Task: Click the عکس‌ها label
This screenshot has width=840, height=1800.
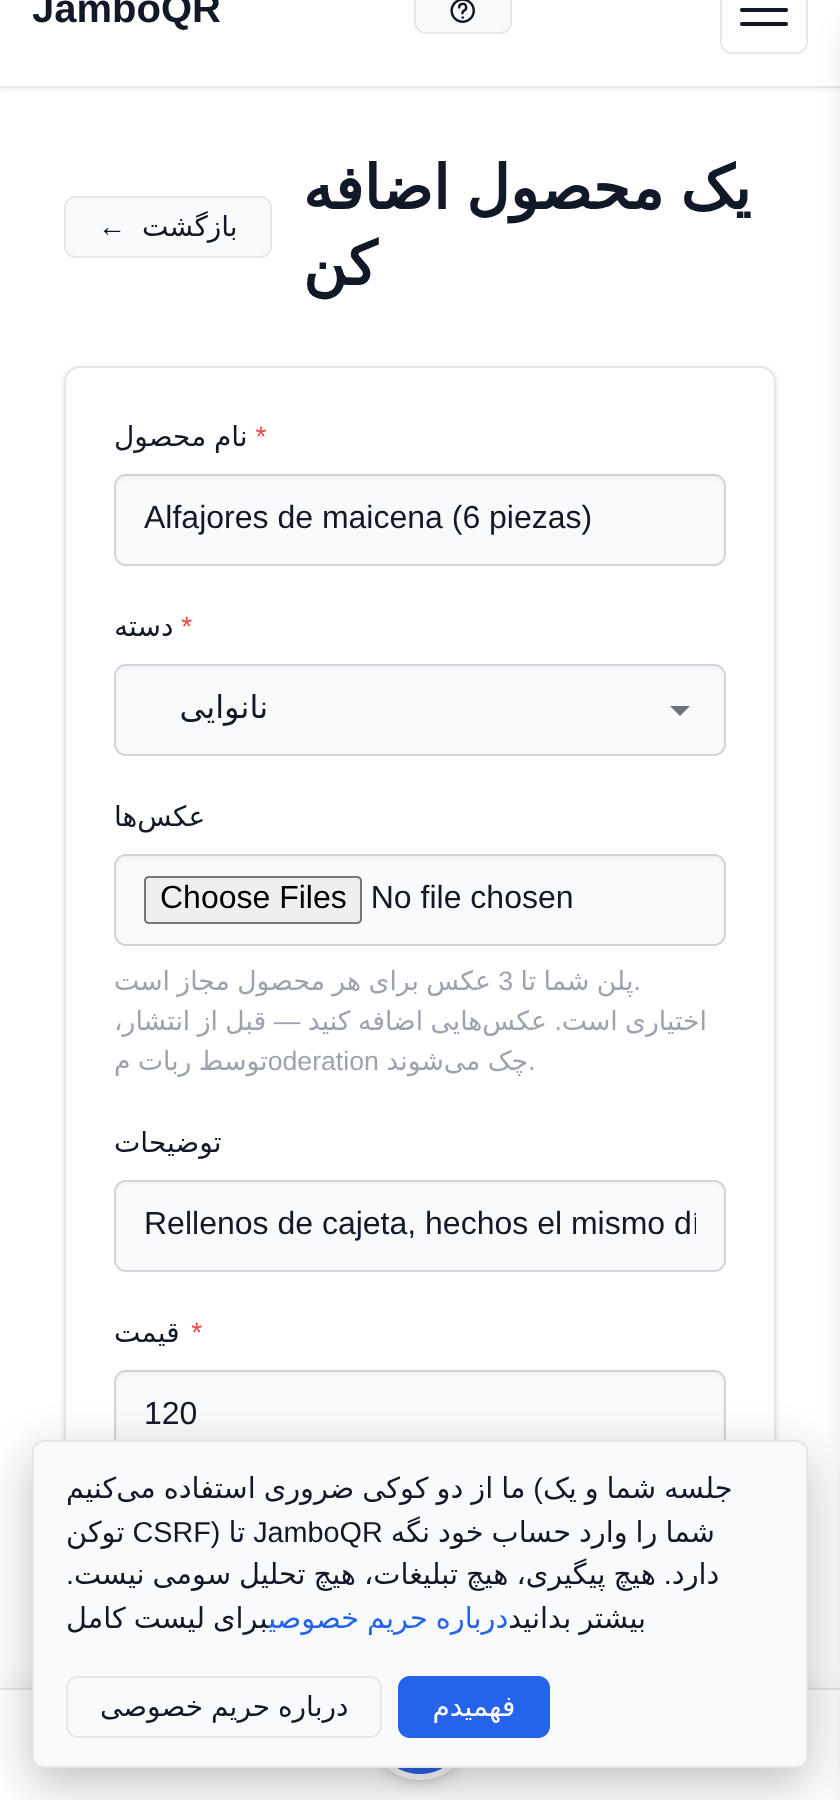Action: coord(159,817)
